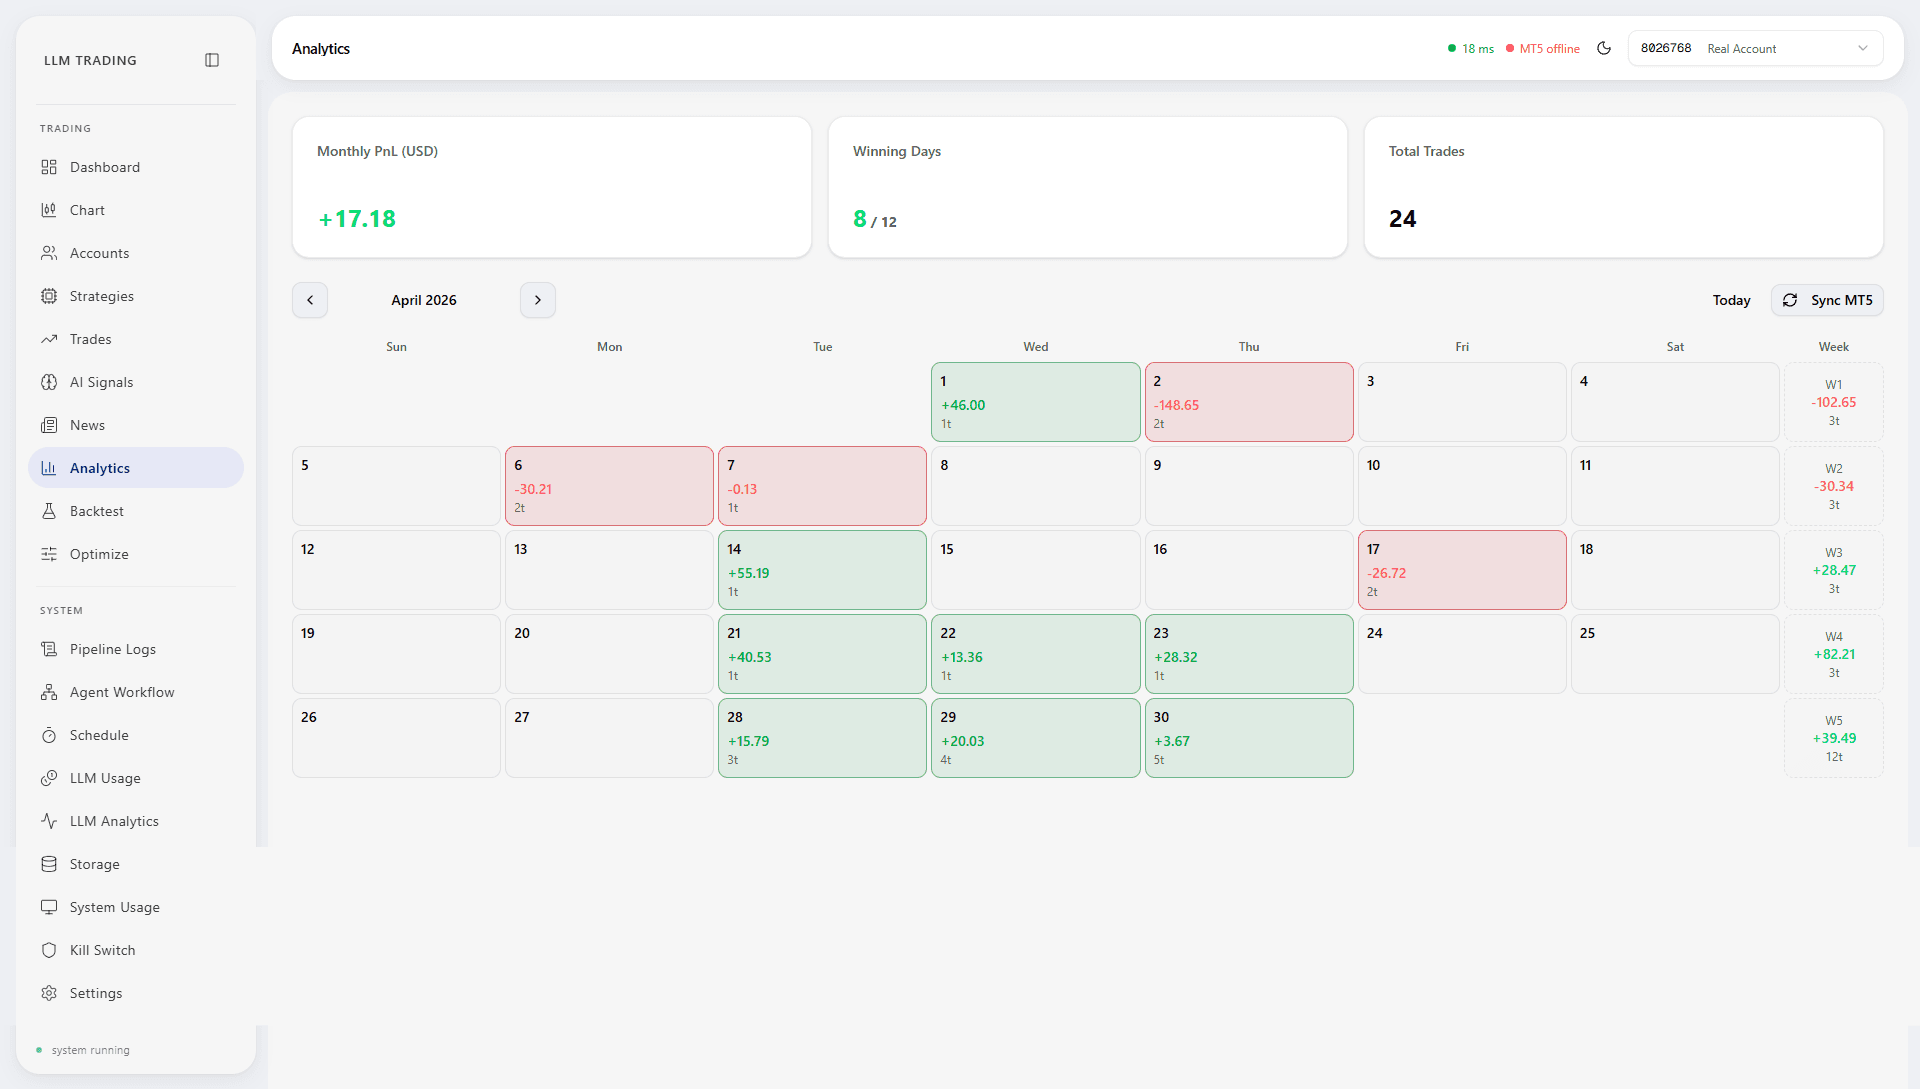Click Winning Days value 8 / 12
The image size is (1920, 1089).
coord(875,219)
